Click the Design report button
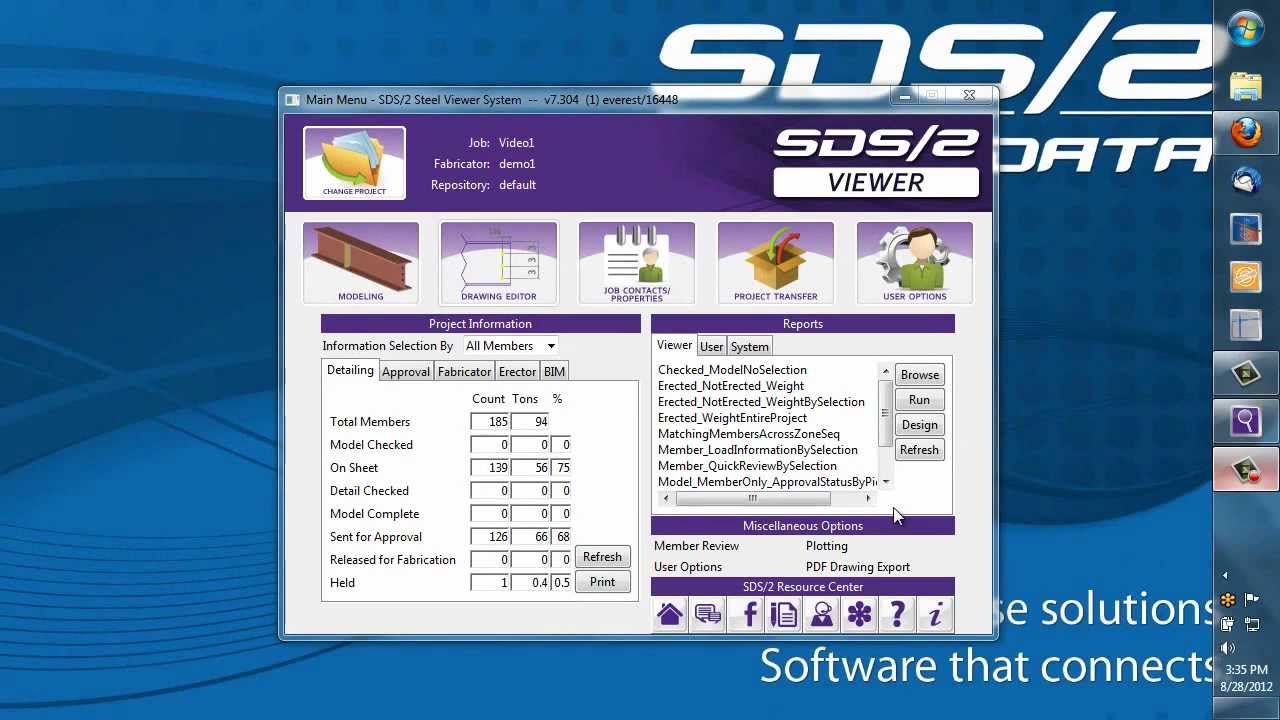The width and height of the screenshot is (1280, 720). (x=919, y=425)
